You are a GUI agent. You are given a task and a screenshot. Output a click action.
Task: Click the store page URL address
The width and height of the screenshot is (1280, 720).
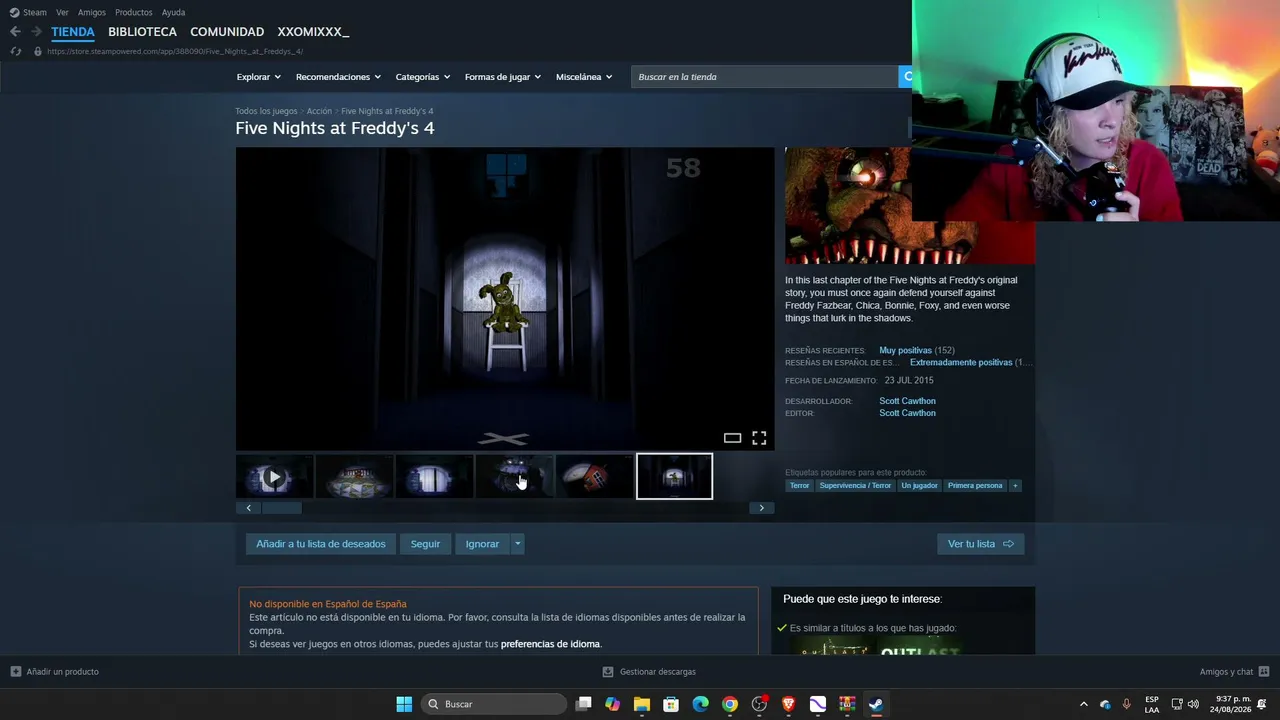tap(175, 51)
